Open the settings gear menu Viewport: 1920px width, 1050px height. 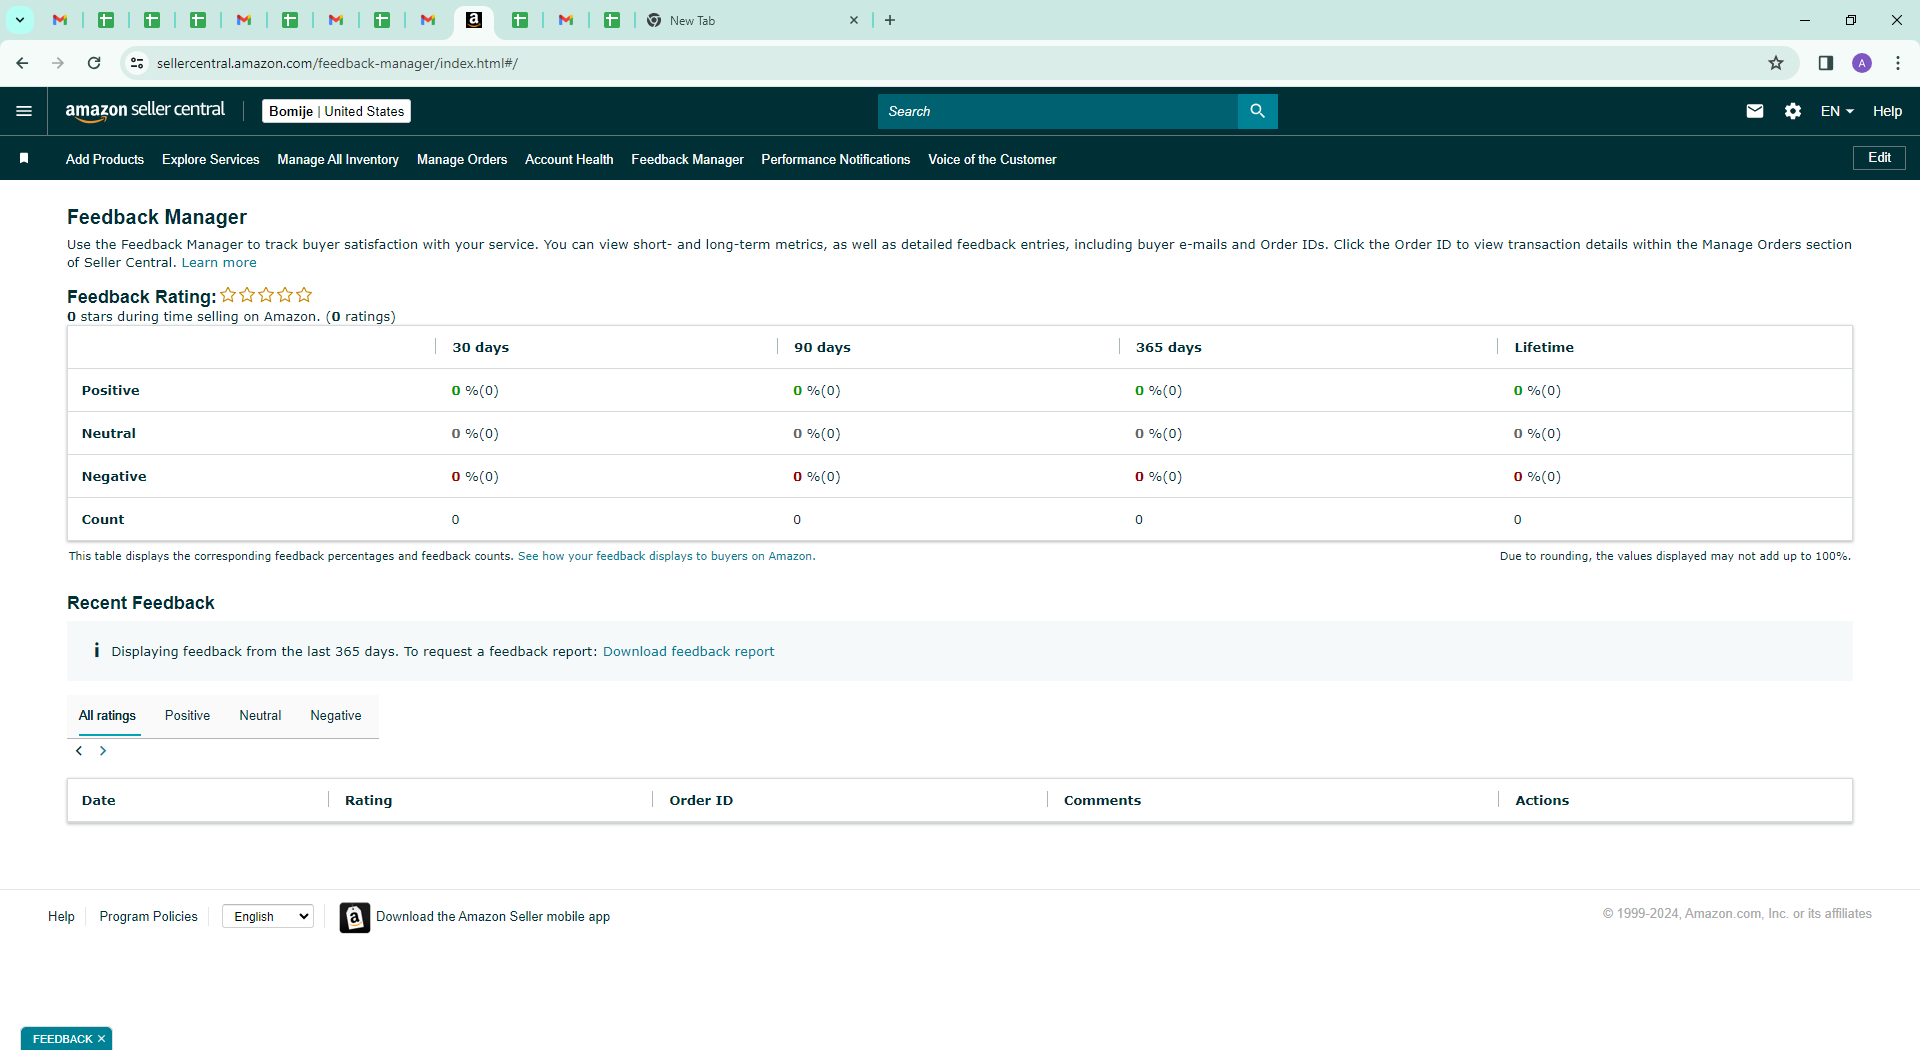(x=1793, y=111)
